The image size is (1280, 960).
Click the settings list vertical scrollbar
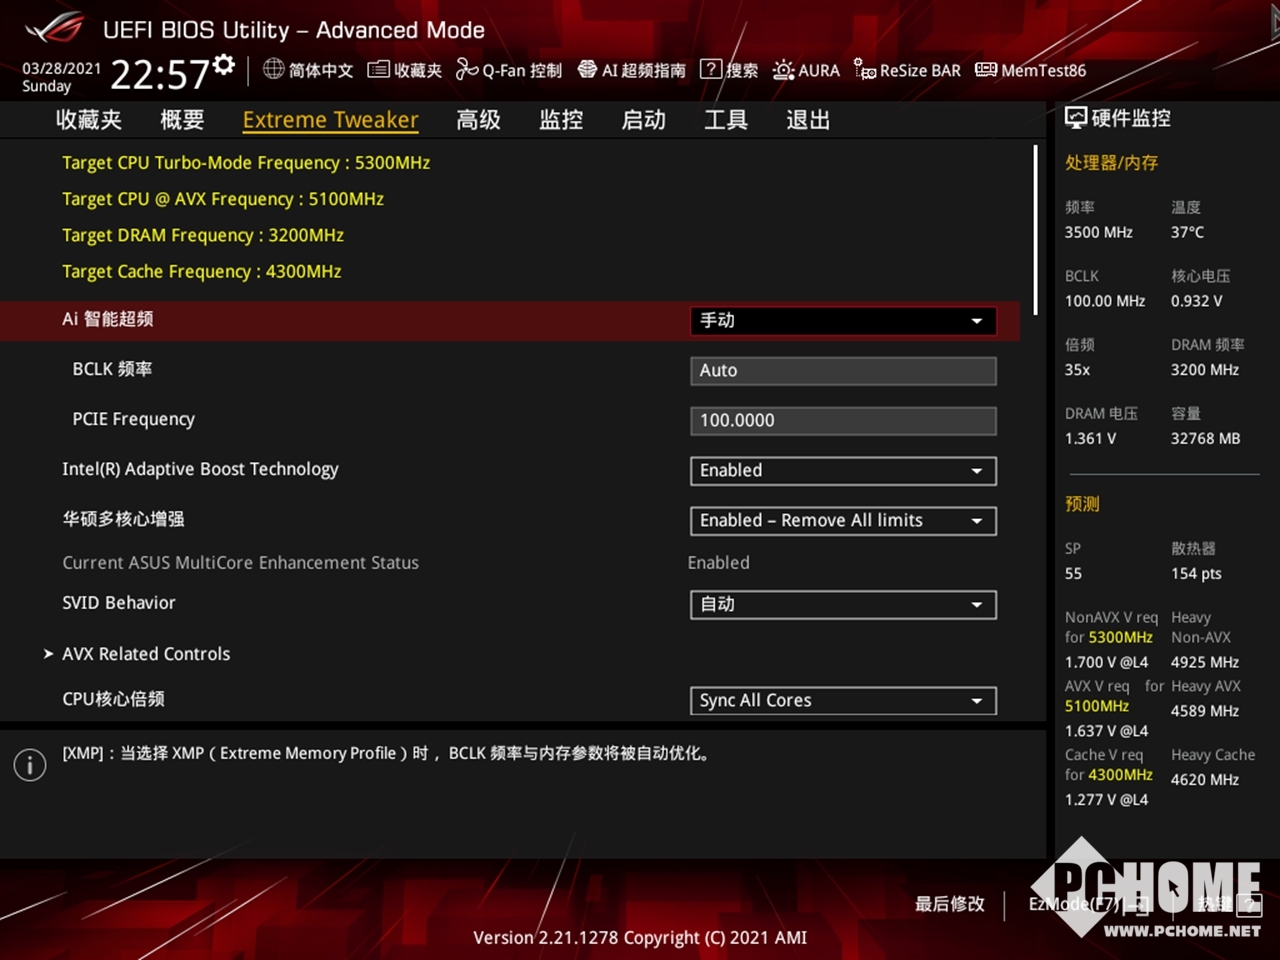1035,230
